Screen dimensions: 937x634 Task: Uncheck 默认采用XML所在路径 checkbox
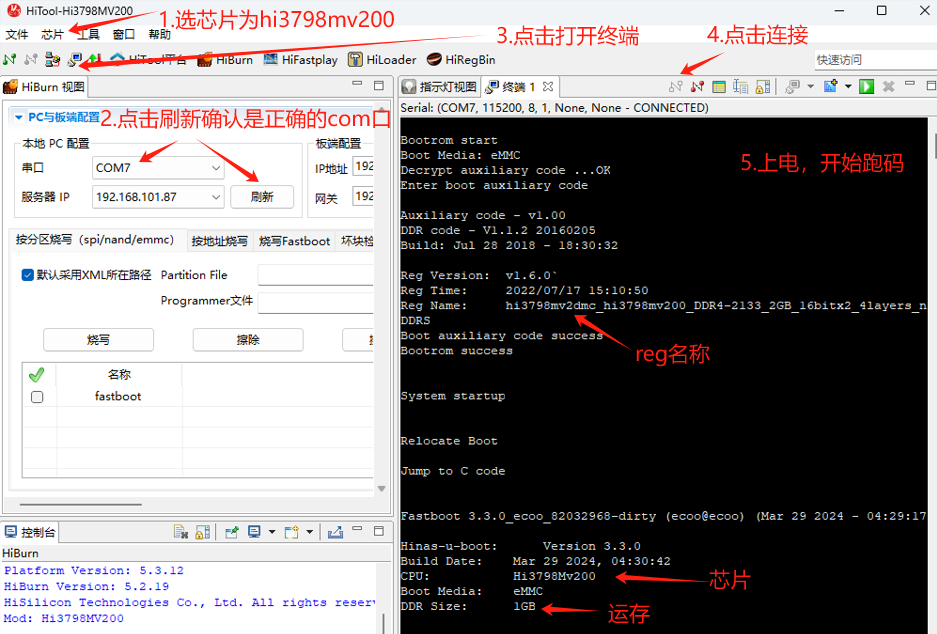(x=28, y=275)
